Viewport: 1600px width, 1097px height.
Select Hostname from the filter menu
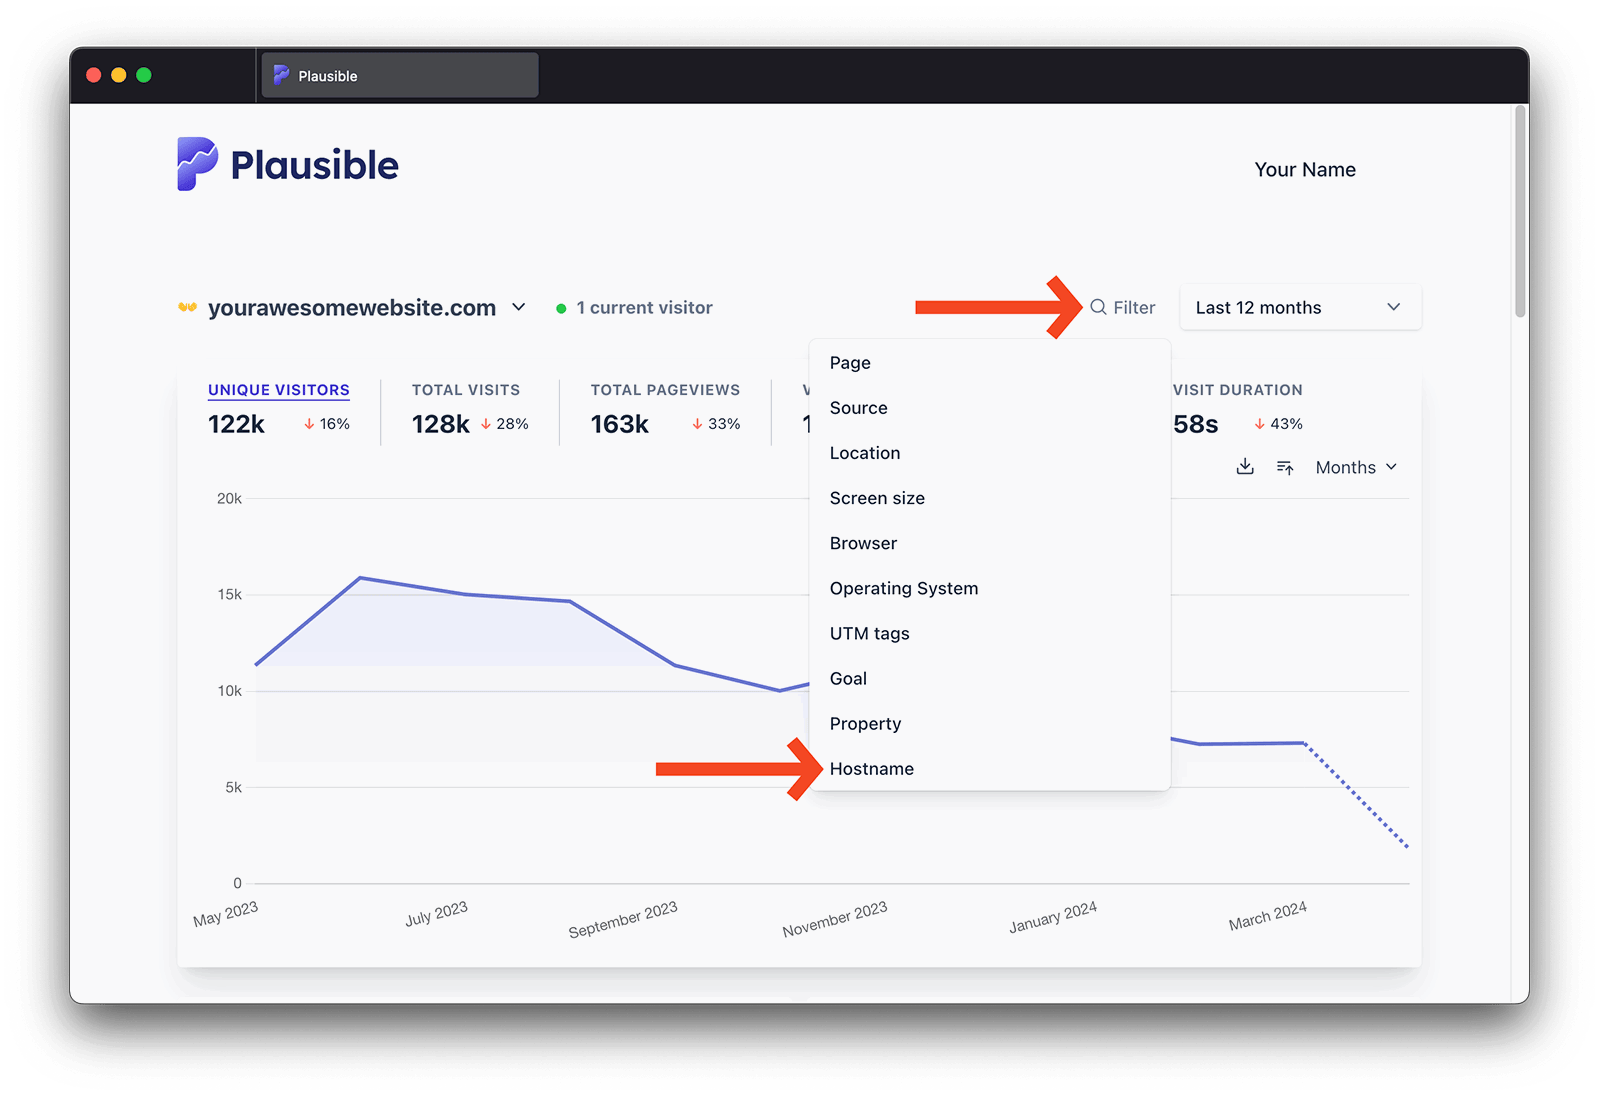tap(871, 768)
